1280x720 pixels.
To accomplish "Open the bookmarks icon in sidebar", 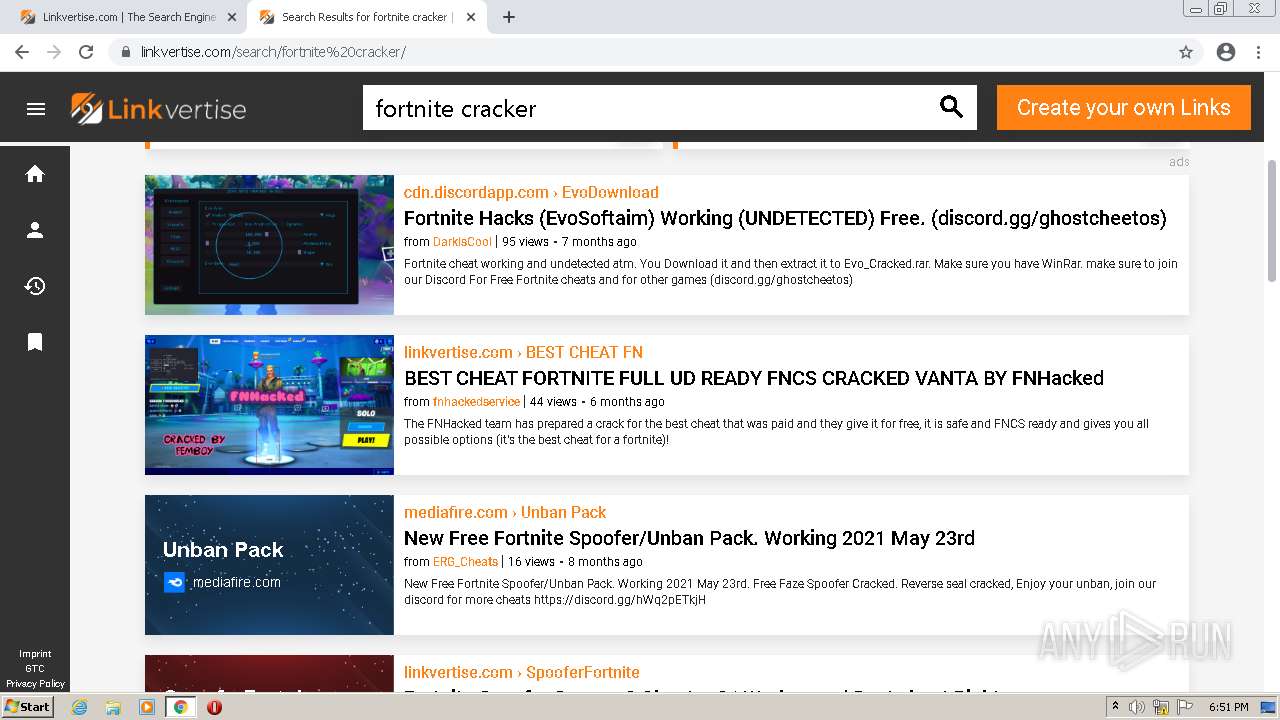I will coord(35,342).
